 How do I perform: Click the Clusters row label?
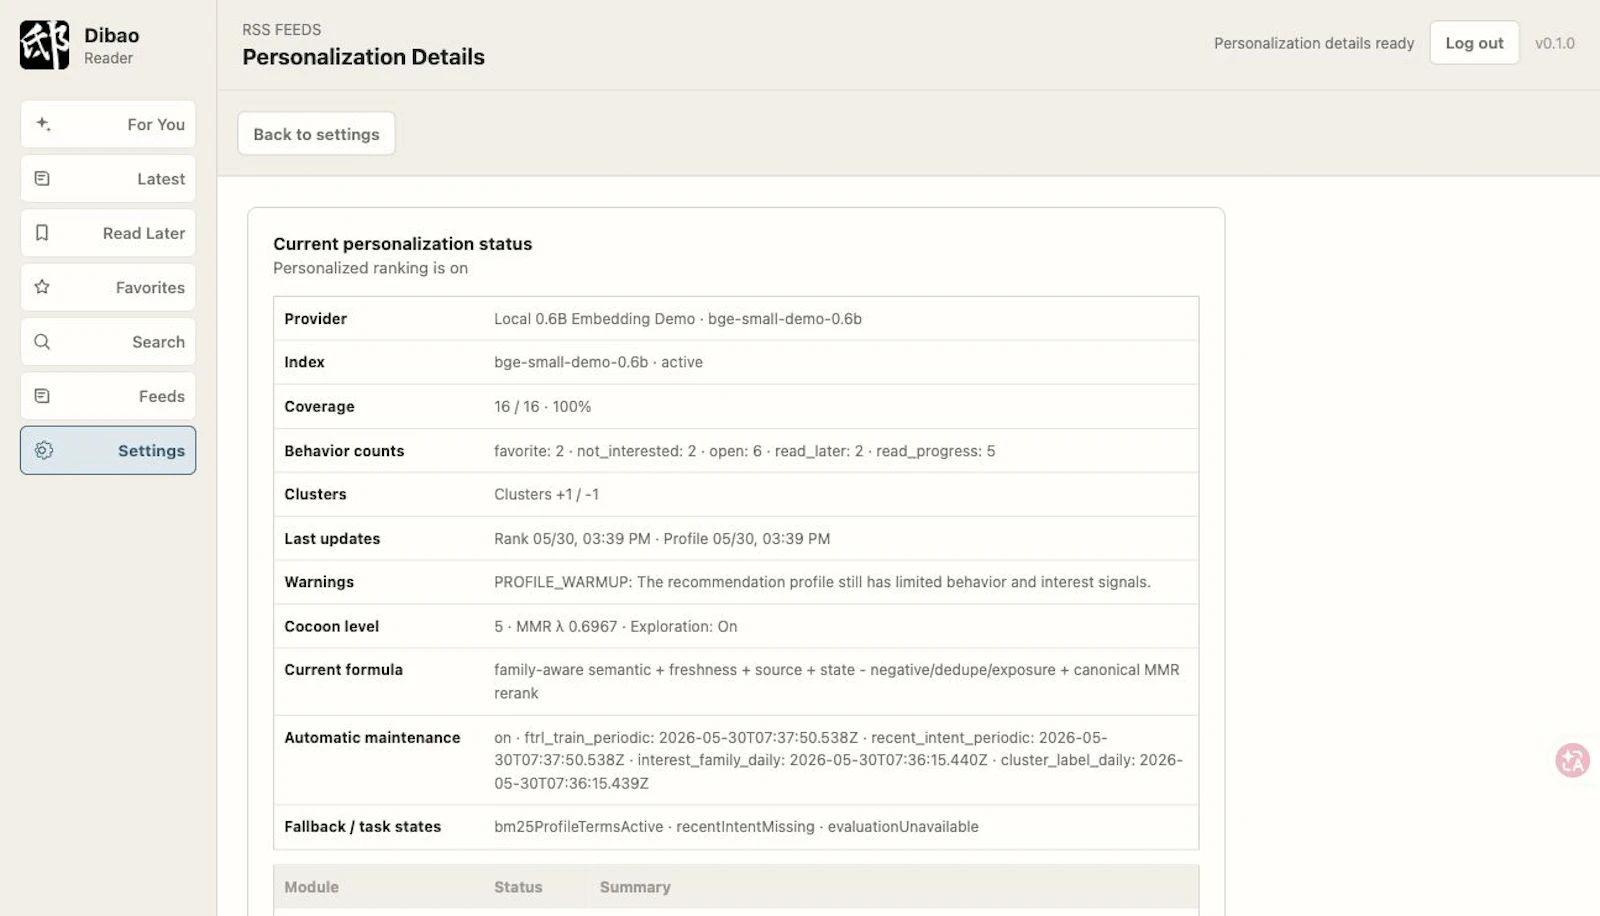click(x=315, y=494)
